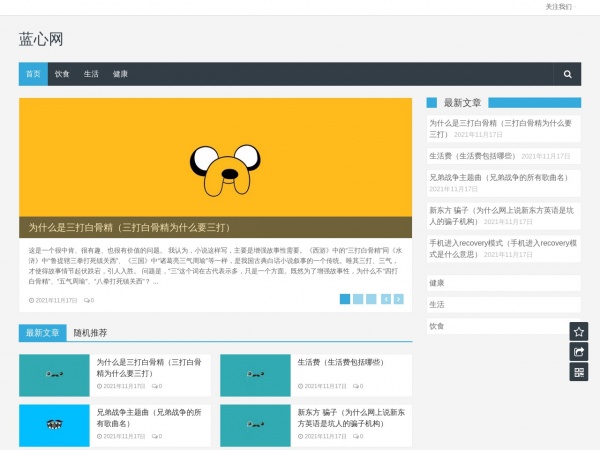This screenshot has height=450, width=600.
Task: Click the share floating icon
Action: pyautogui.click(x=578, y=352)
